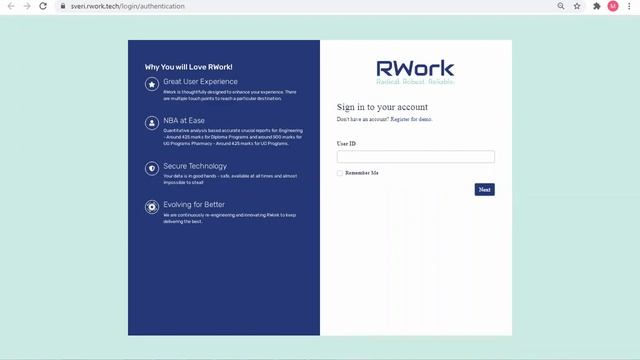Open the Chrome profile avatar
Viewport: 640px width, 360px height.
(613, 6)
